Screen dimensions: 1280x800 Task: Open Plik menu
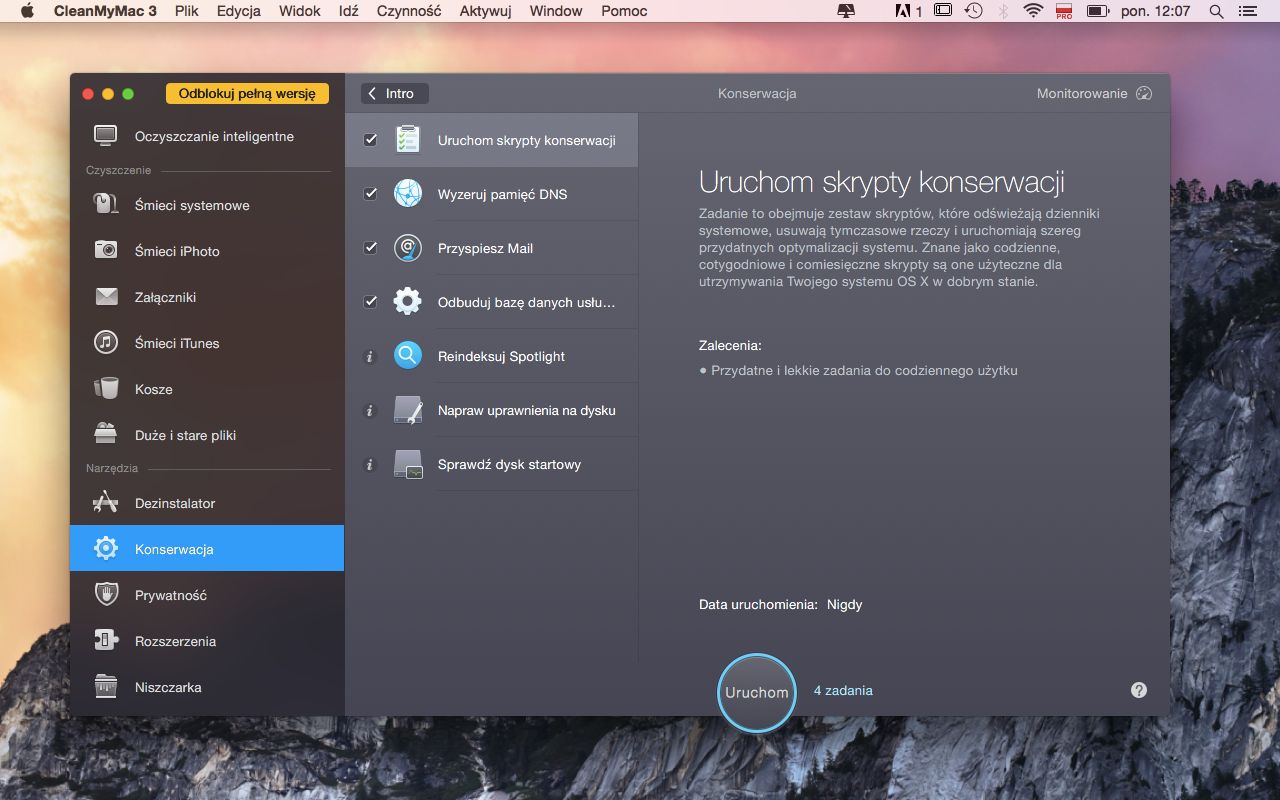click(186, 11)
